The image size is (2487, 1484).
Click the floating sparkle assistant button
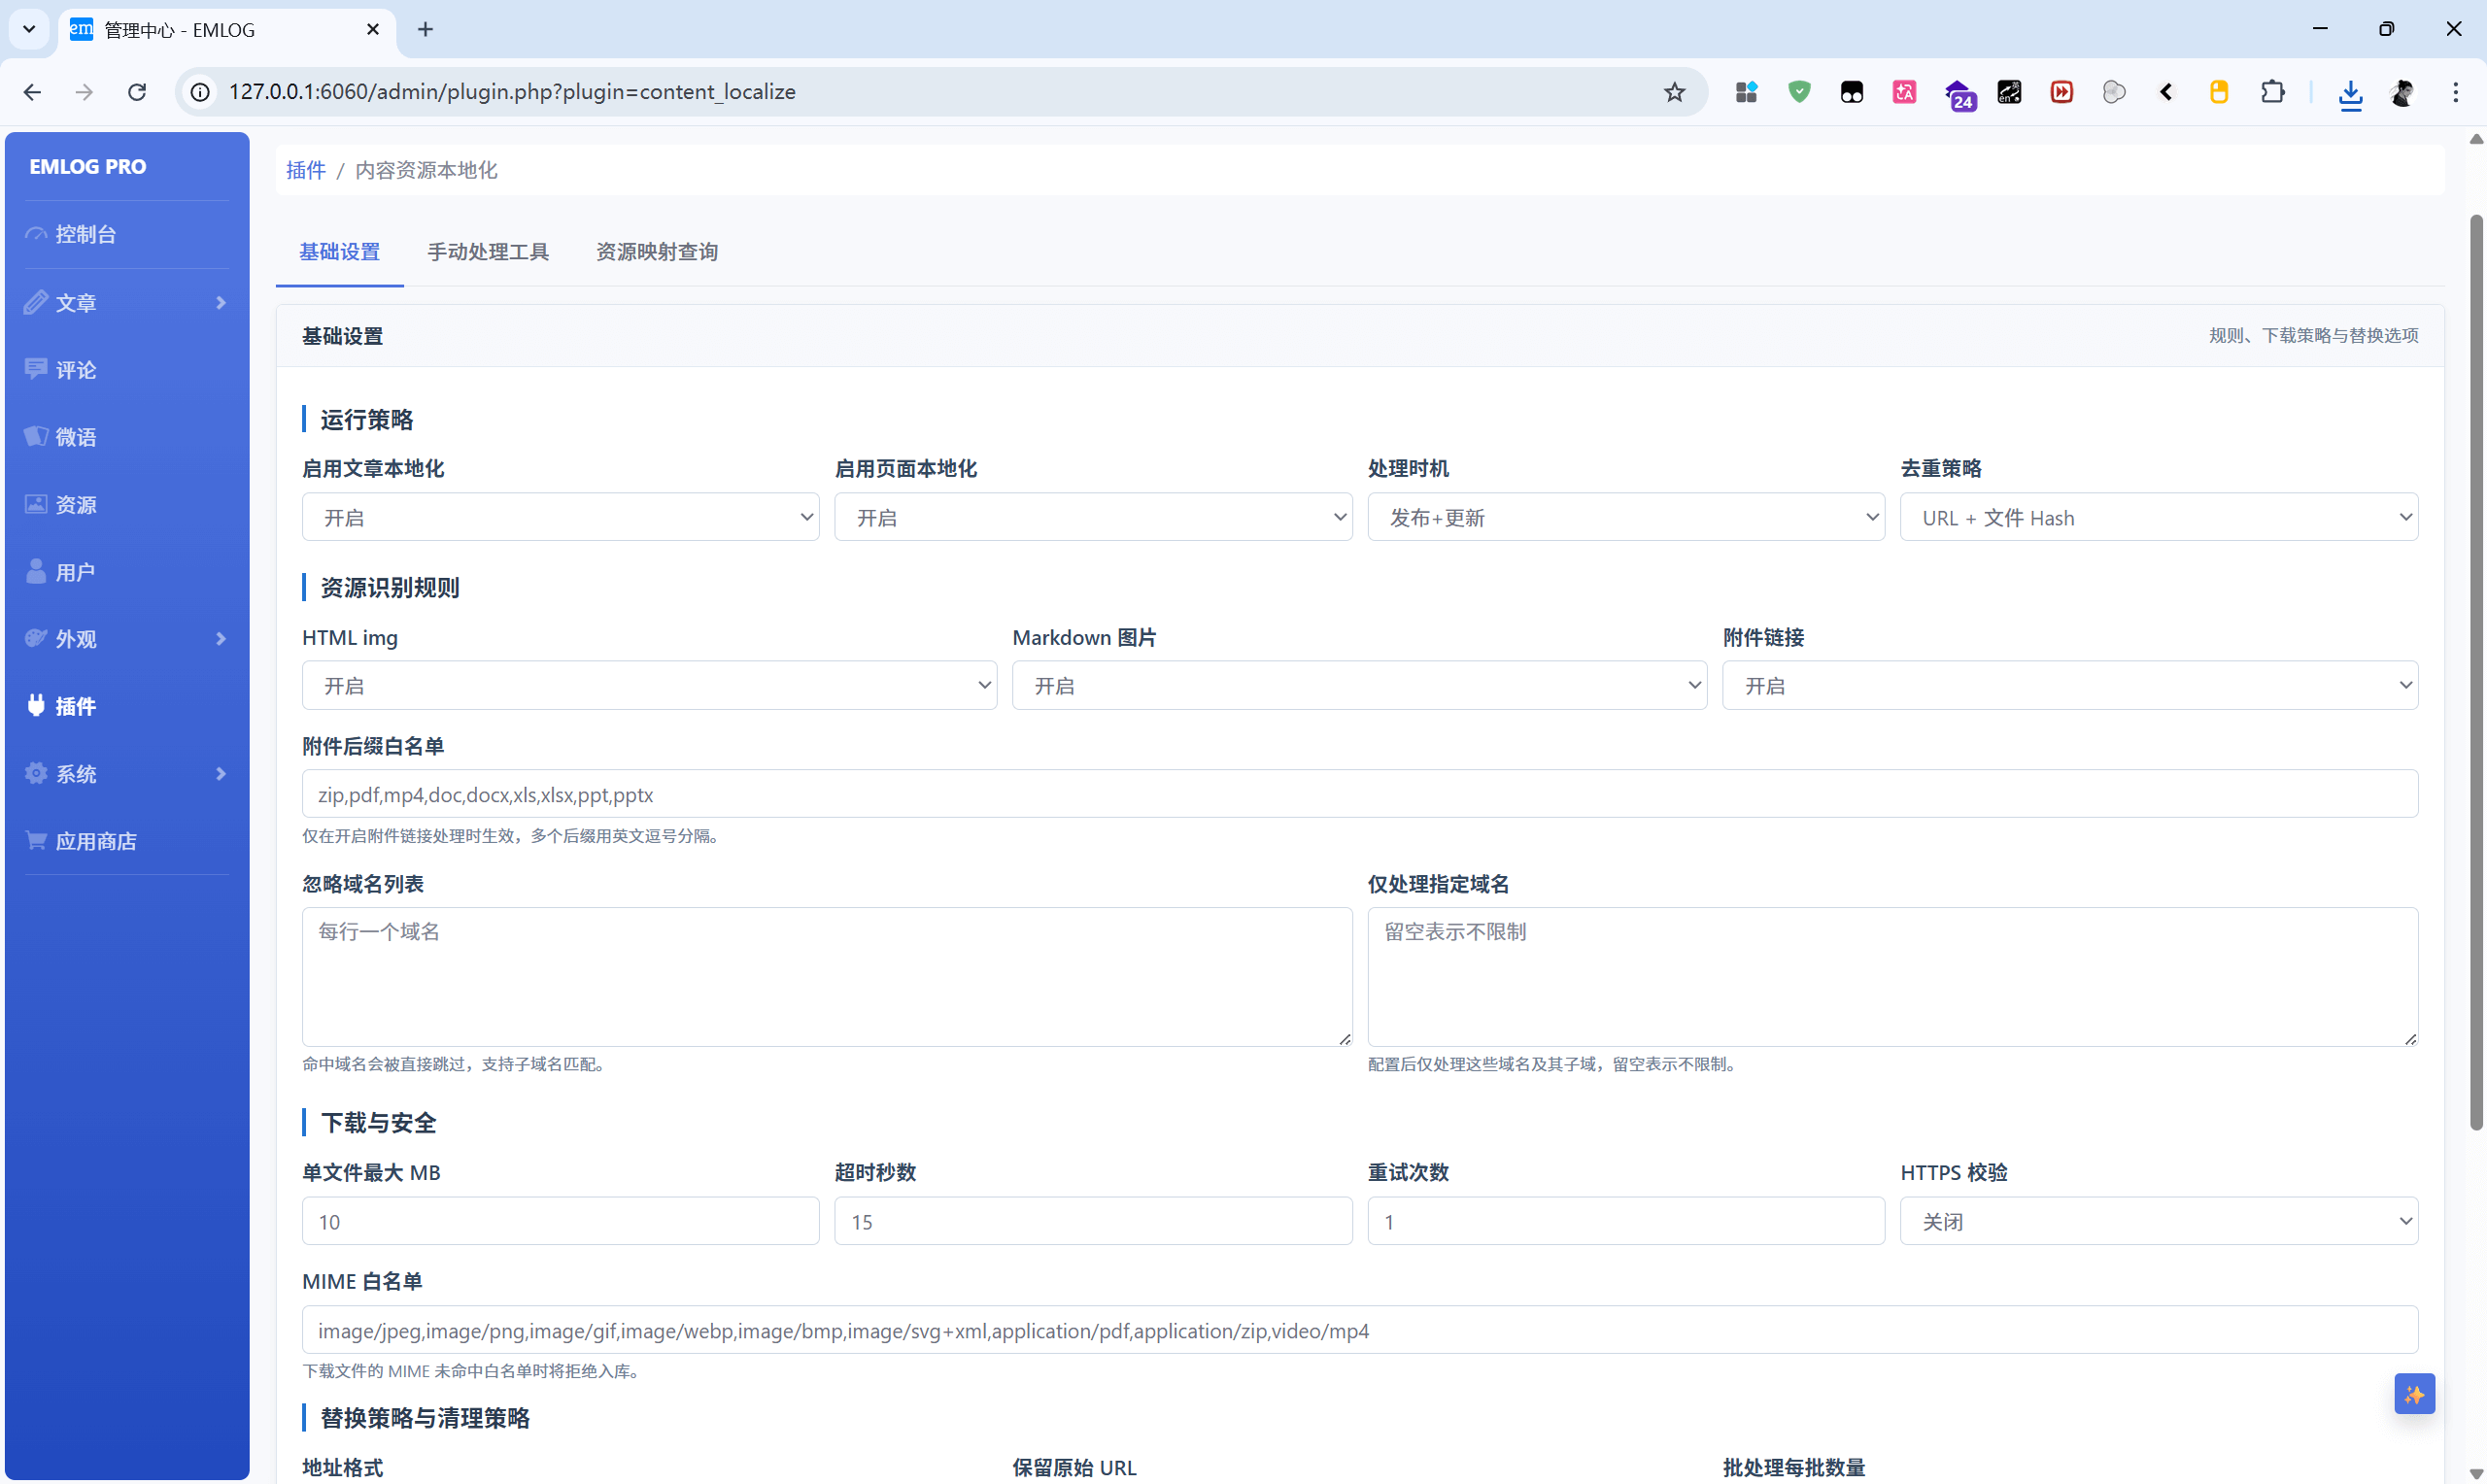coord(2414,1394)
